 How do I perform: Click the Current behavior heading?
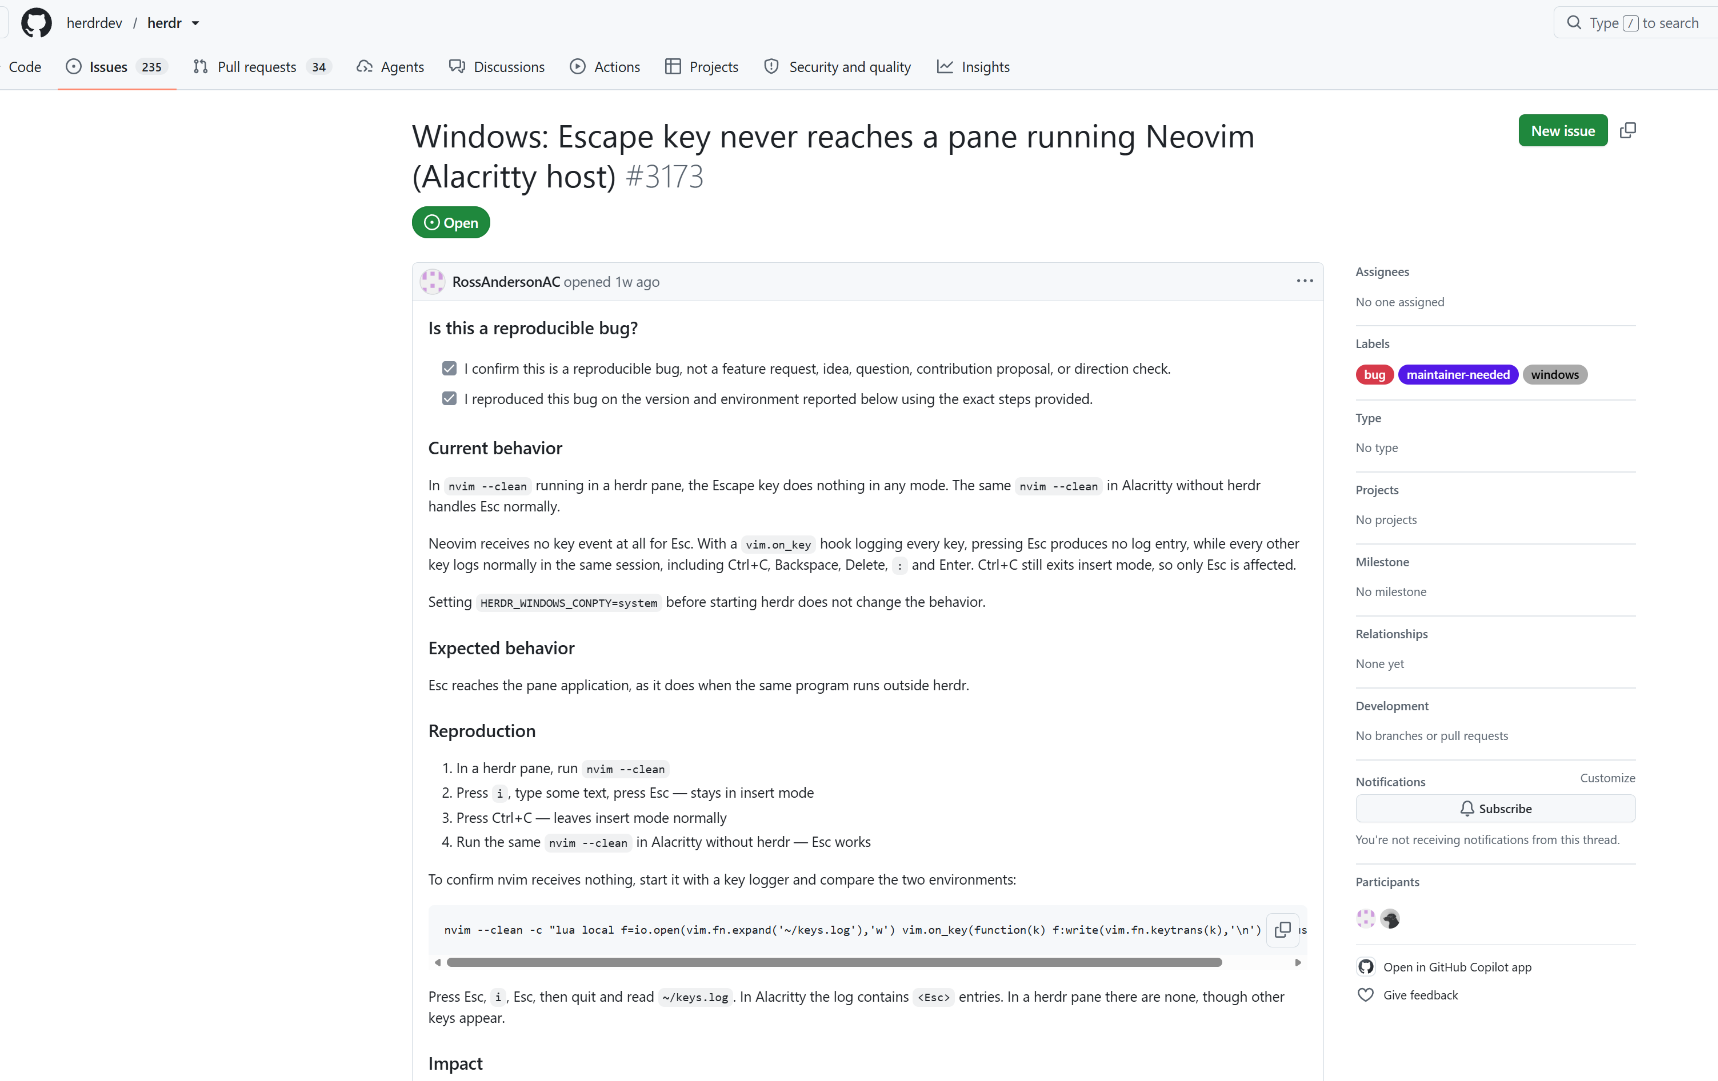coord(495,448)
